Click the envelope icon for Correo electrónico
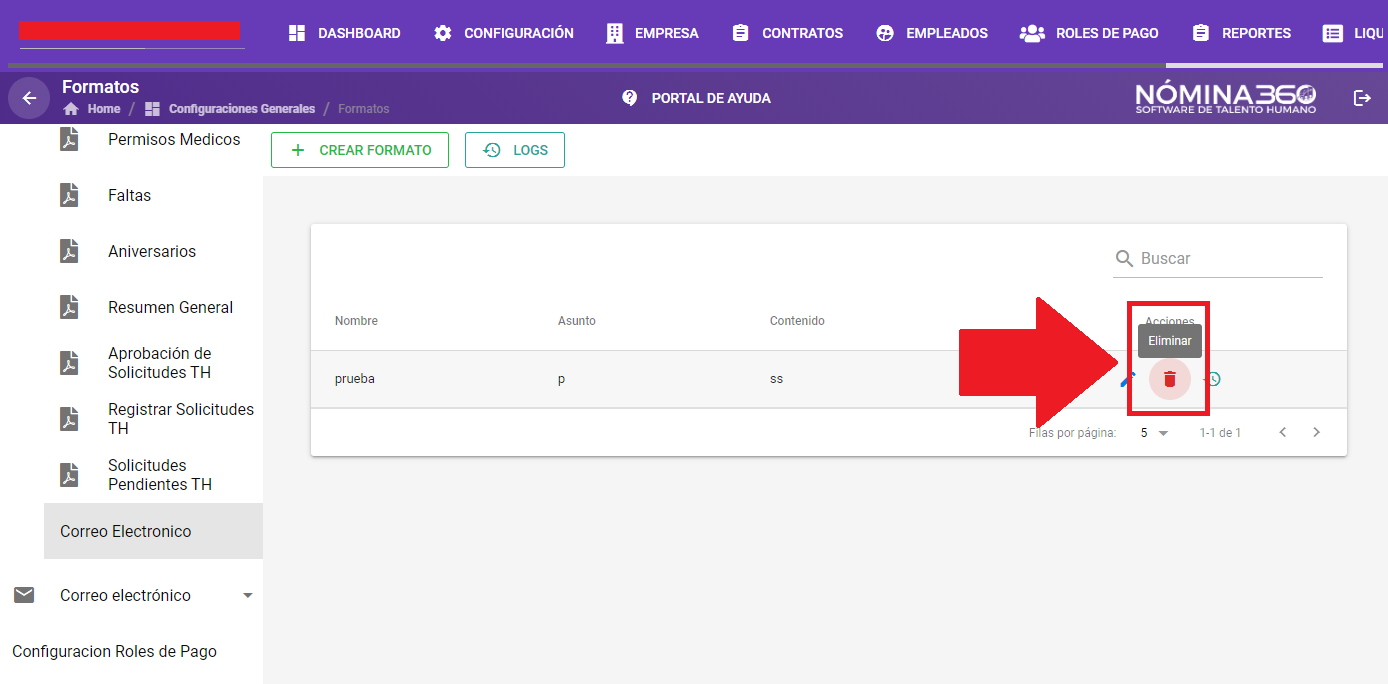This screenshot has height=684, width=1388. [24, 595]
